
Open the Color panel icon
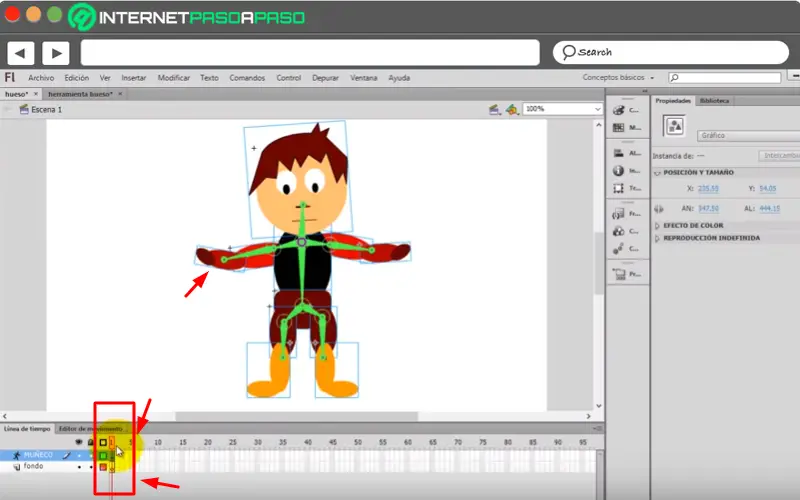(618, 110)
